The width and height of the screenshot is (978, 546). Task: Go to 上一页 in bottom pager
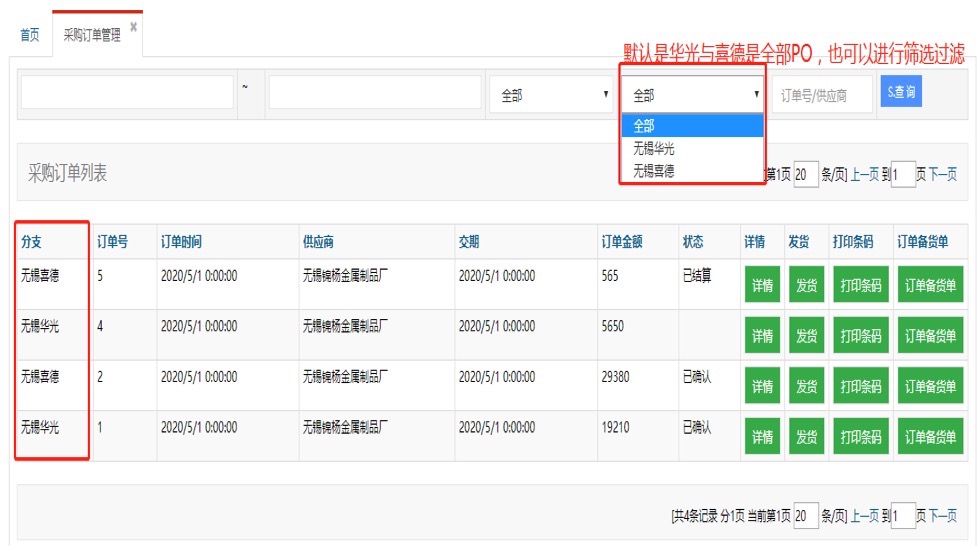[864, 515]
